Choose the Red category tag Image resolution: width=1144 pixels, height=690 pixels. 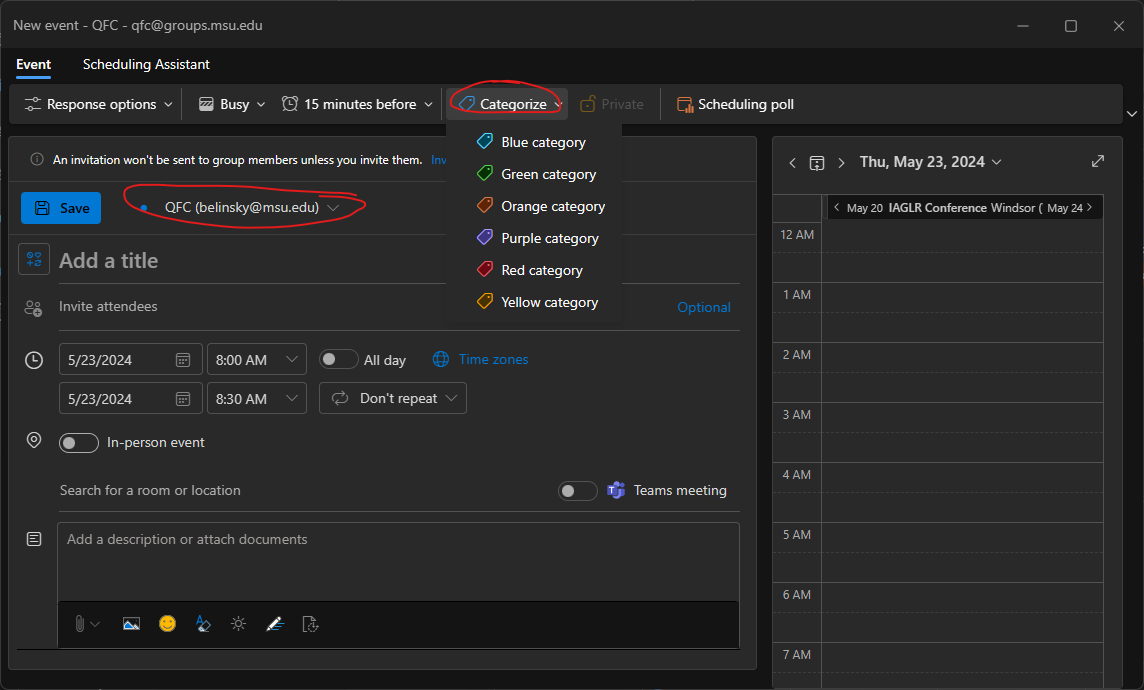pos(541,270)
